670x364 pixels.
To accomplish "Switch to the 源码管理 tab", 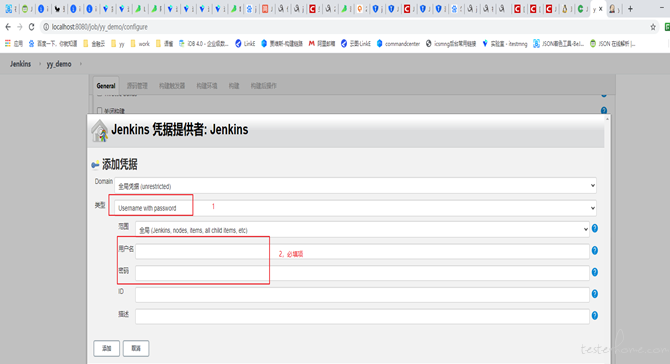I will coord(137,86).
